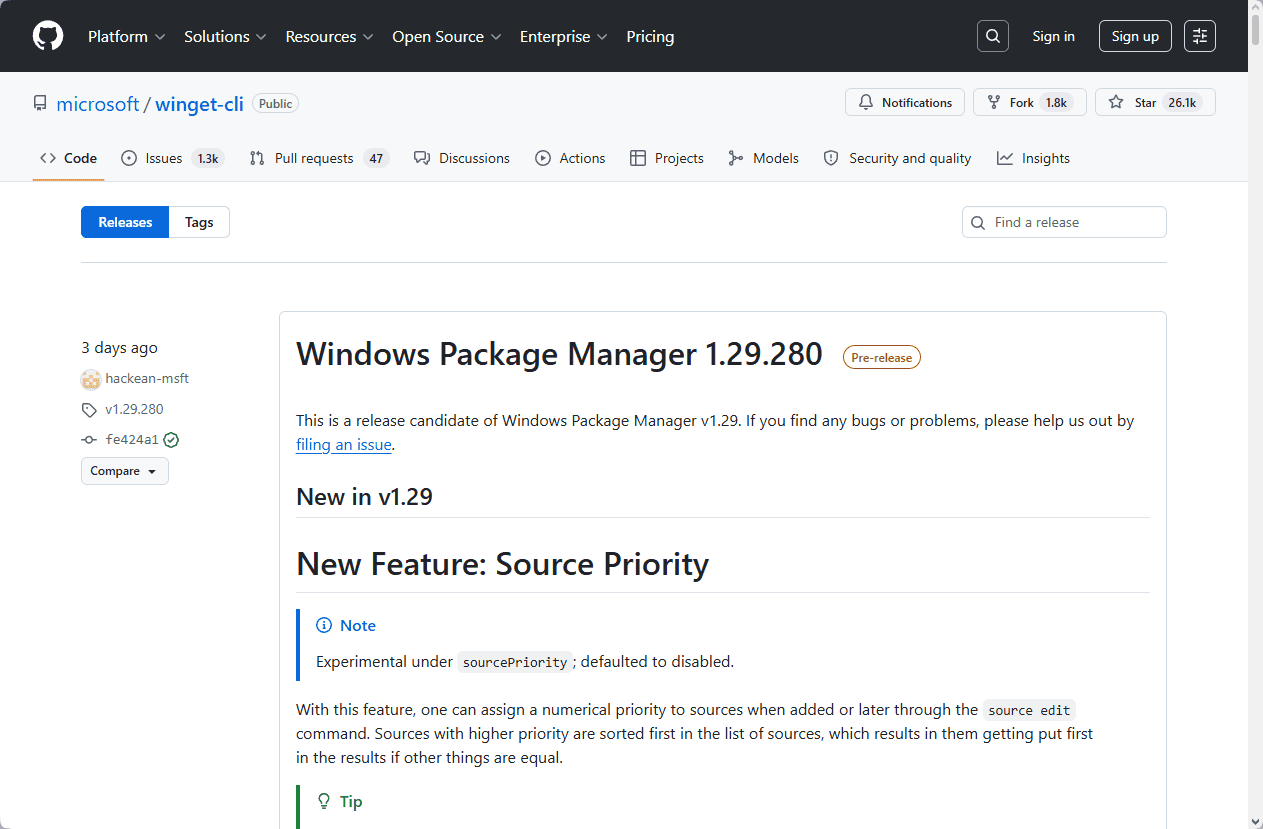This screenshot has width=1263, height=829.
Task: Go to the Pricing page
Action: pos(650,36)
